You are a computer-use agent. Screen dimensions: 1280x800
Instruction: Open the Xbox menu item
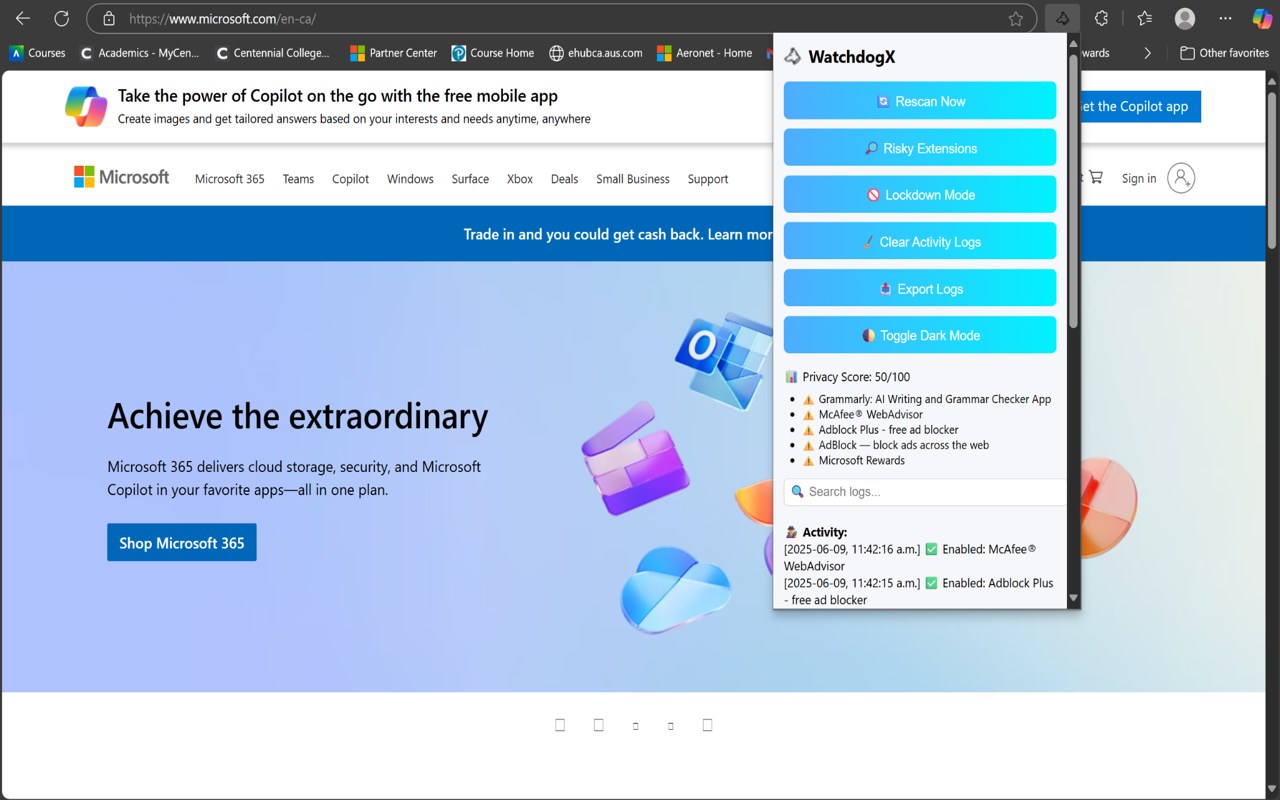point(520,179)
